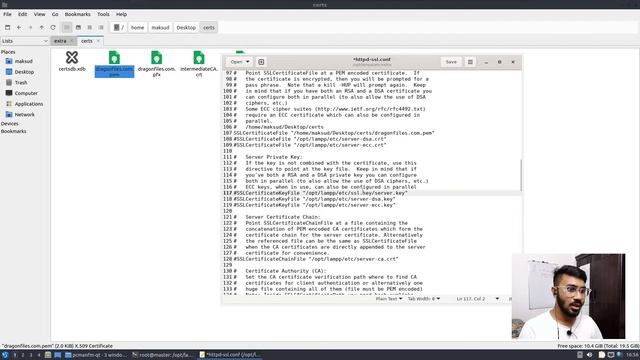Image resolution: width=640 pixels, height=360 pixels.
Task: Switch to icon view mode
Action: tap(67, 27)
